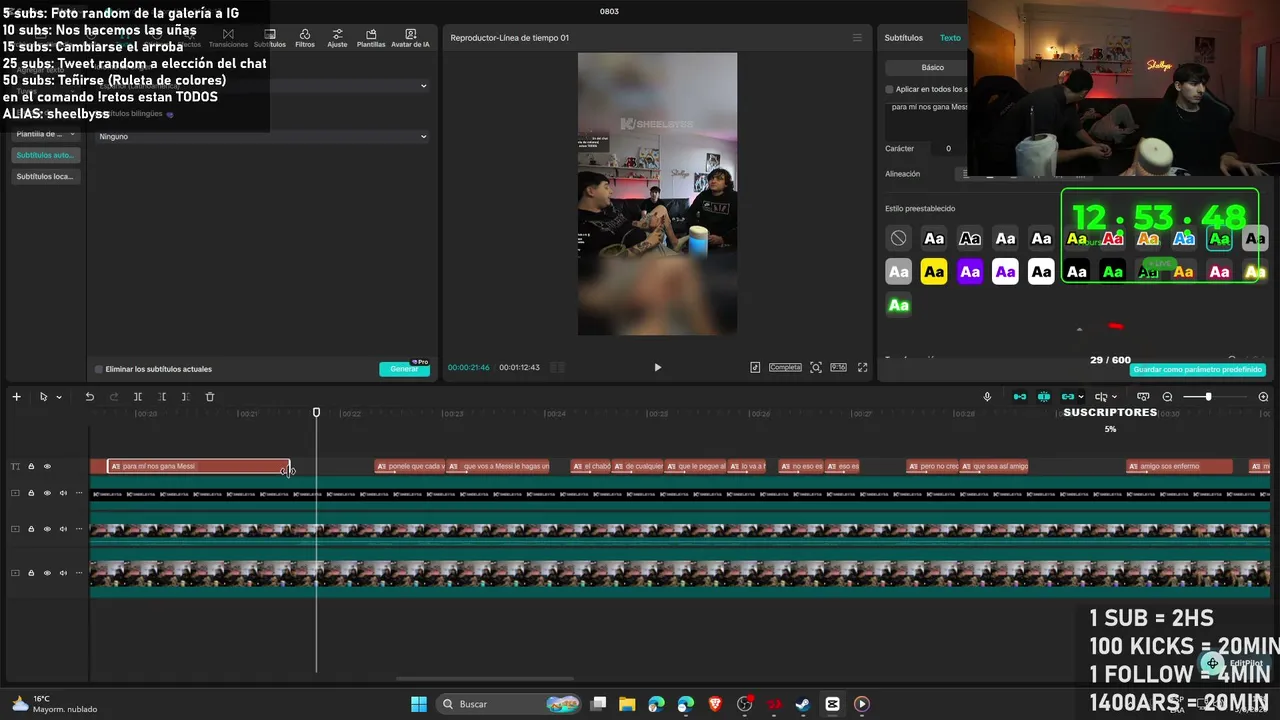1280x720 pixels.
Task: Open the player panel hamburger menu
Action: (x=857, y=38)
